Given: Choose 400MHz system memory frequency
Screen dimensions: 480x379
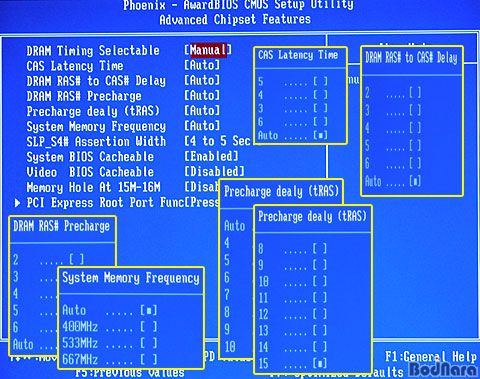Looking at the screenshot, I should point(110,327).
